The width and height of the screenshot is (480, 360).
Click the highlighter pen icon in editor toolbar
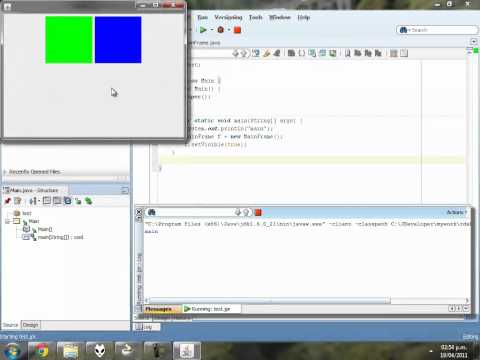coord(266,53)
